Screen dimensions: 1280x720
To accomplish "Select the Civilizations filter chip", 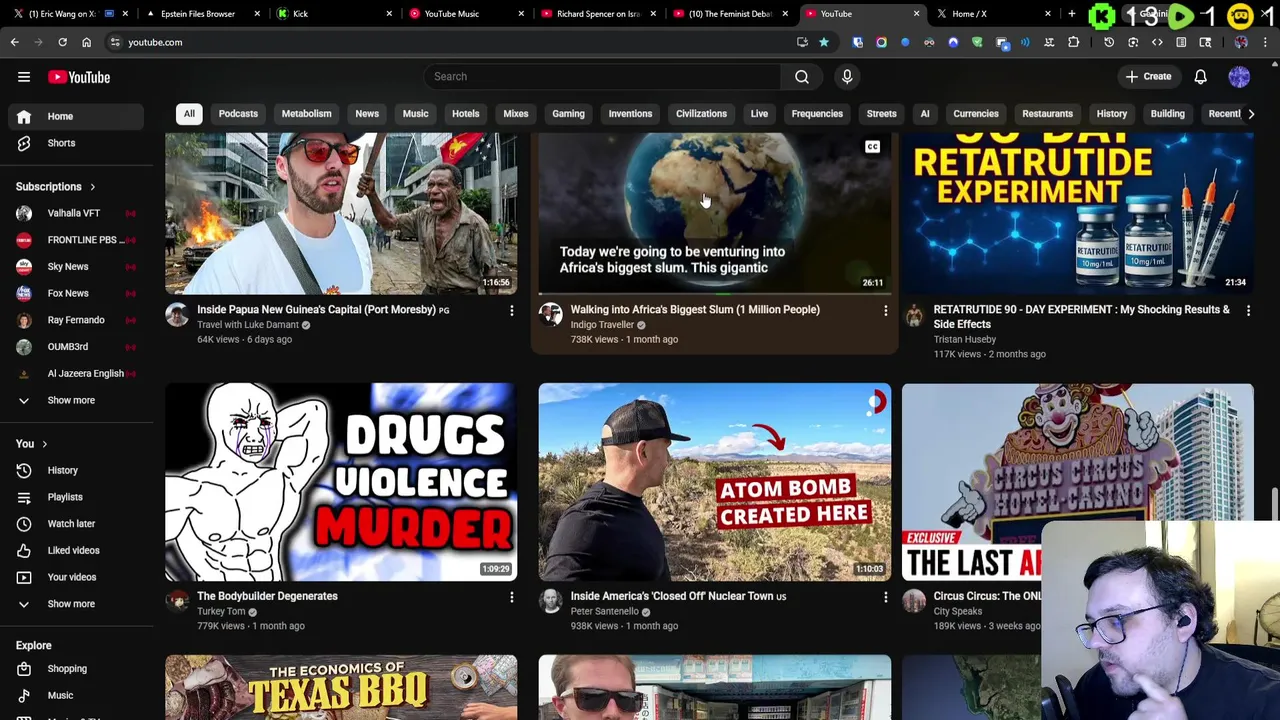I will click(701, 114).
